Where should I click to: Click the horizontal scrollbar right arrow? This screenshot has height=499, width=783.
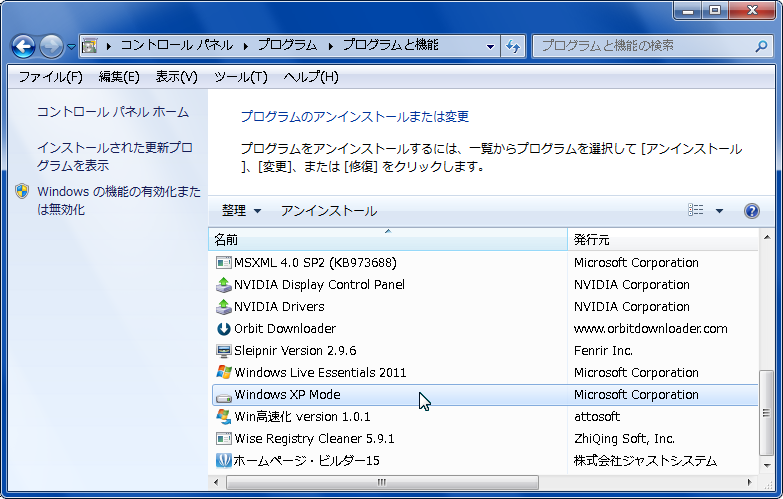tap(750, 483)
